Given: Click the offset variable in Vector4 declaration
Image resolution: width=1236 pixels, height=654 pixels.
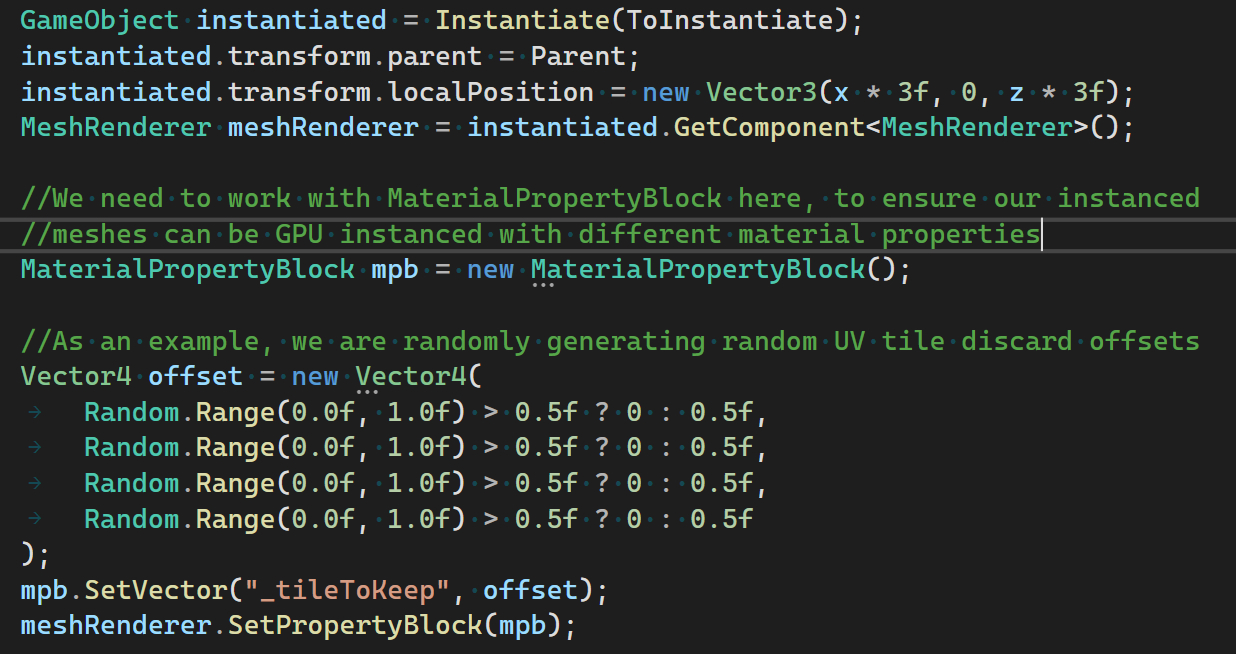Looking at the screenshot, I should [x=195, y=376].
